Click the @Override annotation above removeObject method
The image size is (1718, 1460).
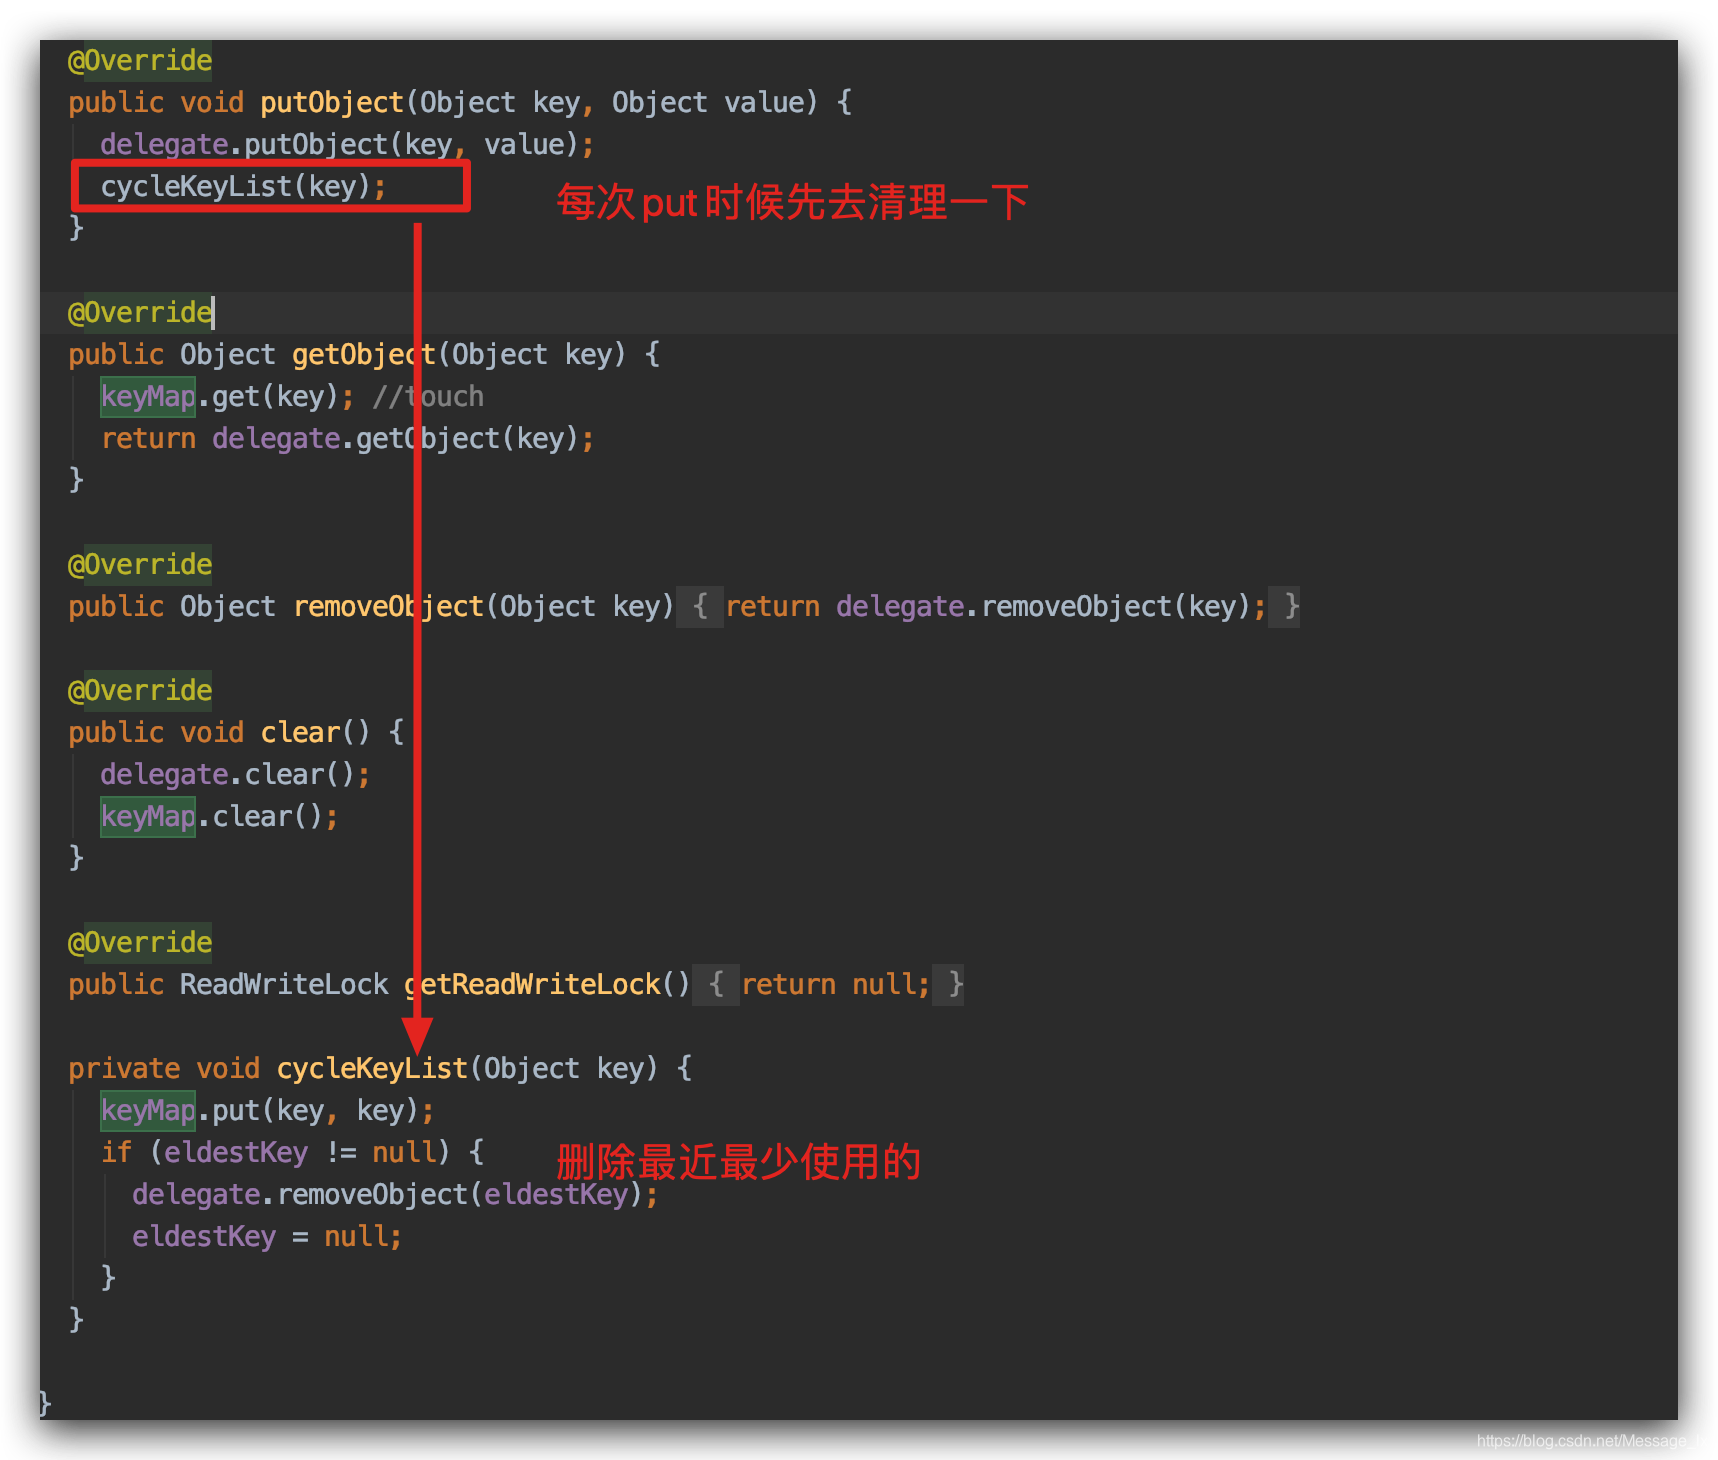pyautogui.click(x=140, y=565)
